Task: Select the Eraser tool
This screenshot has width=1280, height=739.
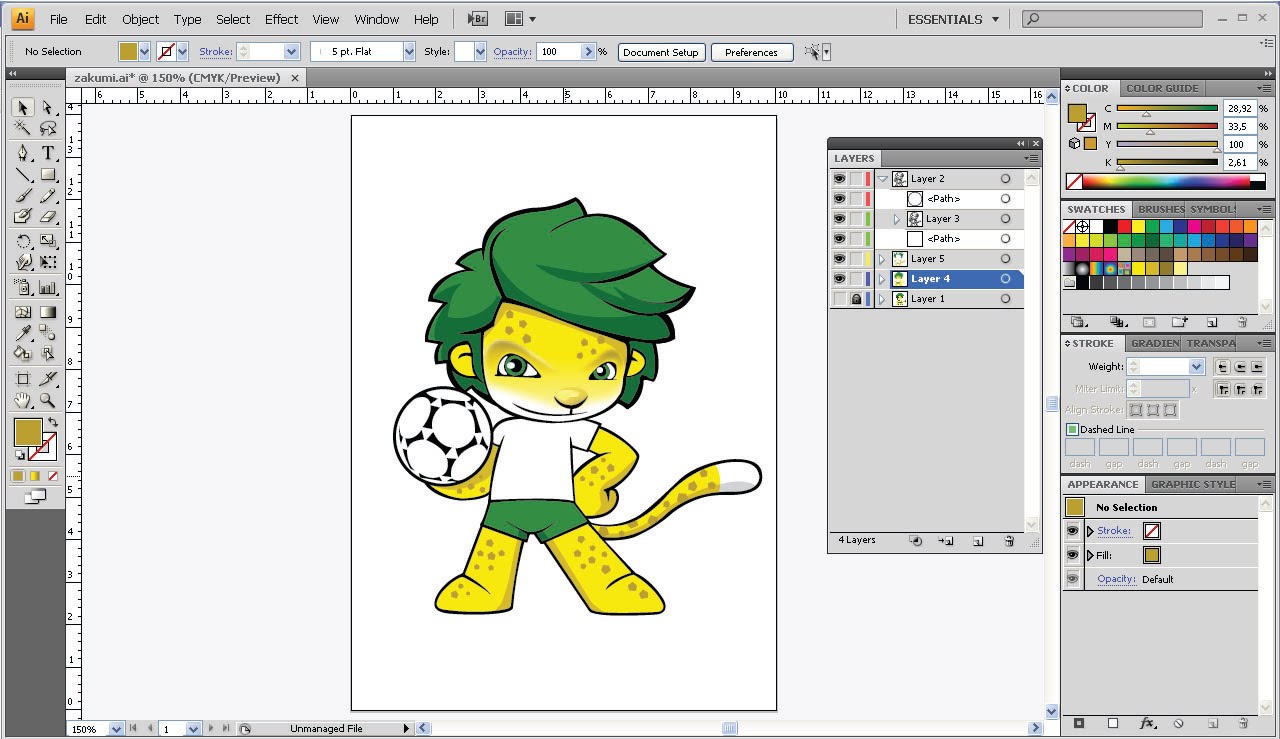Action: 47,217
